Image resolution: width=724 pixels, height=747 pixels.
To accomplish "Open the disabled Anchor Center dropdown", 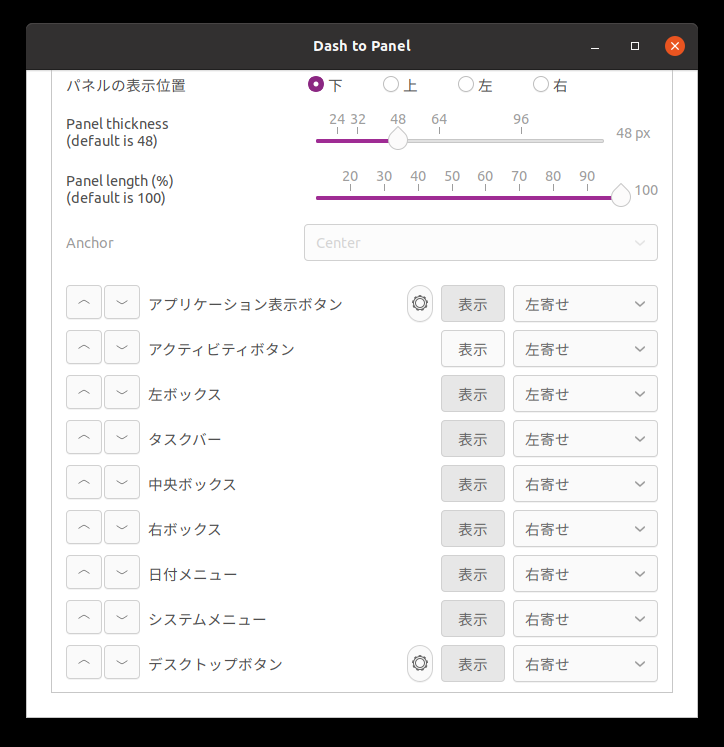I will click(481, 242).
